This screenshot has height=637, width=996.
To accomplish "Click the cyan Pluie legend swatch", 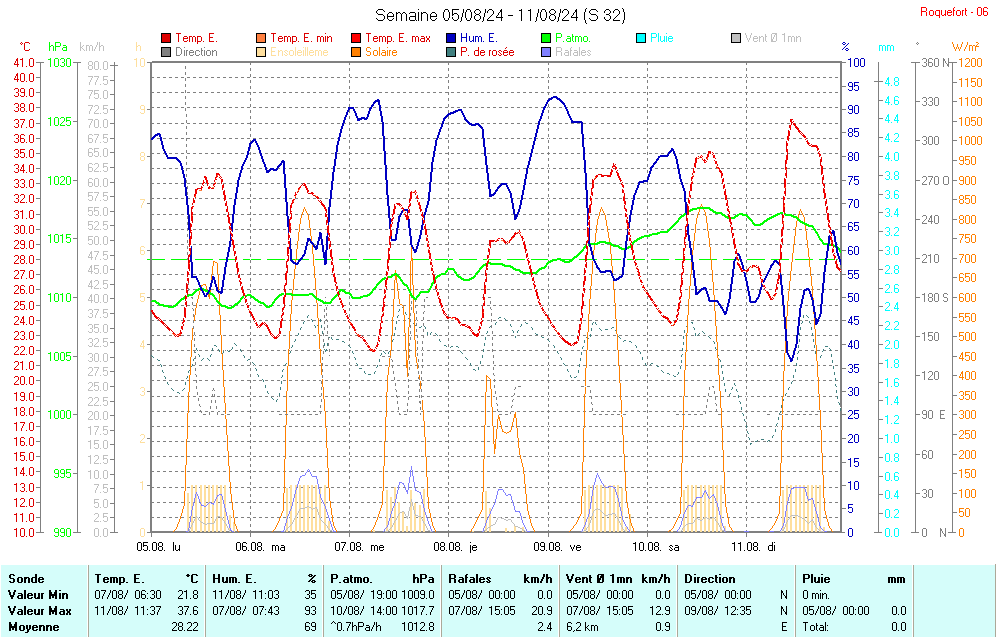I will point(642,38).
